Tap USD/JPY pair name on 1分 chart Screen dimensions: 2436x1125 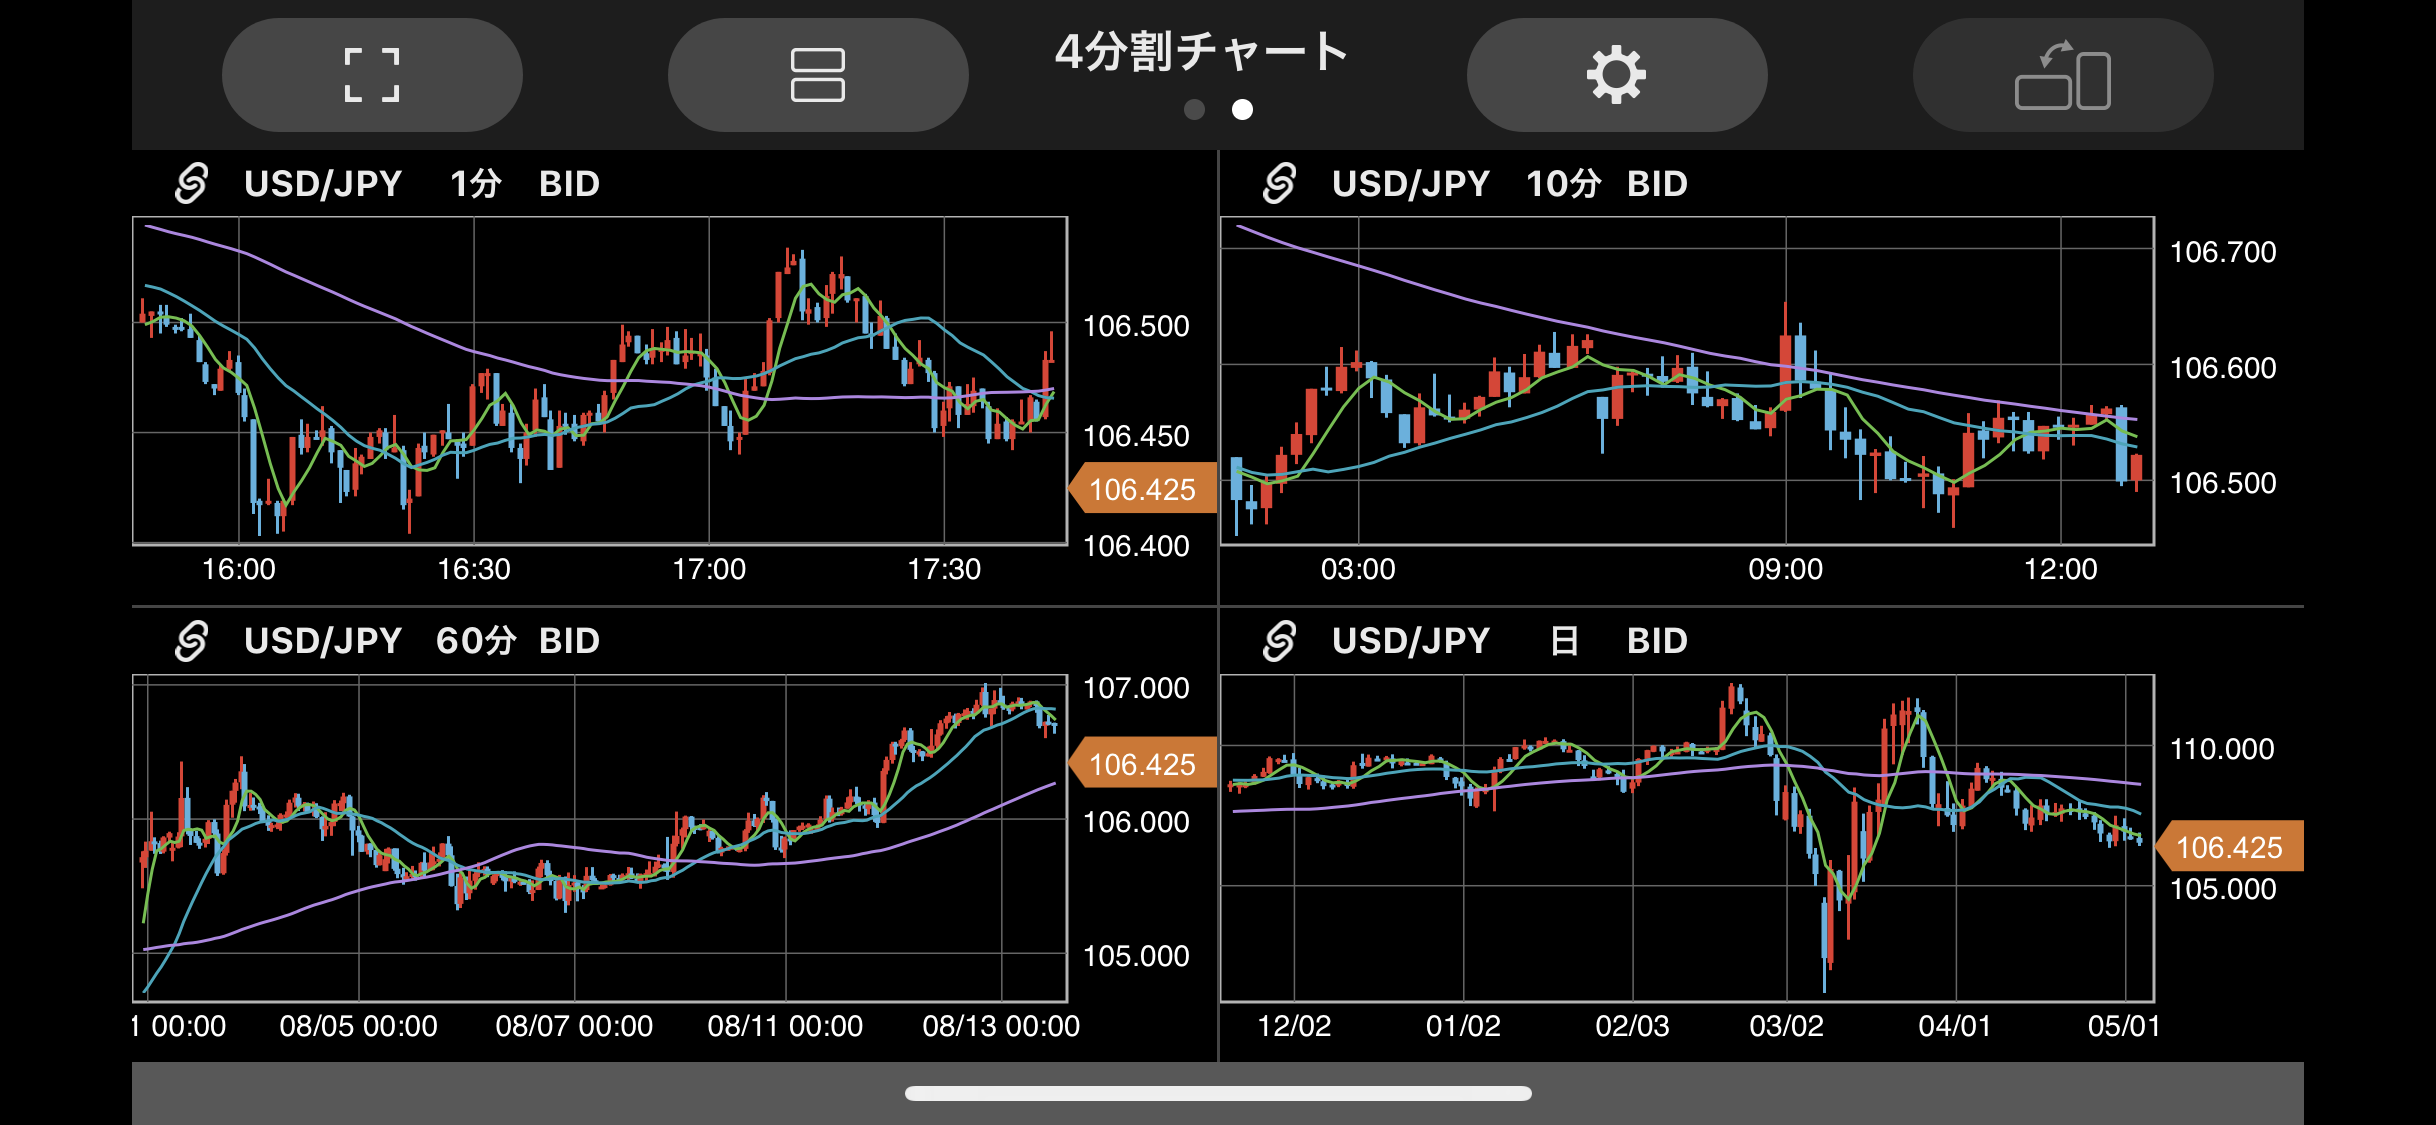pyautogui.click(x=323, y=184)
